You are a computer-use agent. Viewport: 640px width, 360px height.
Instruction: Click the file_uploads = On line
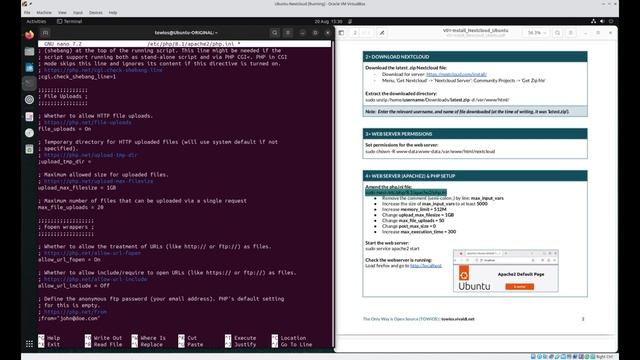coord(65,129)
